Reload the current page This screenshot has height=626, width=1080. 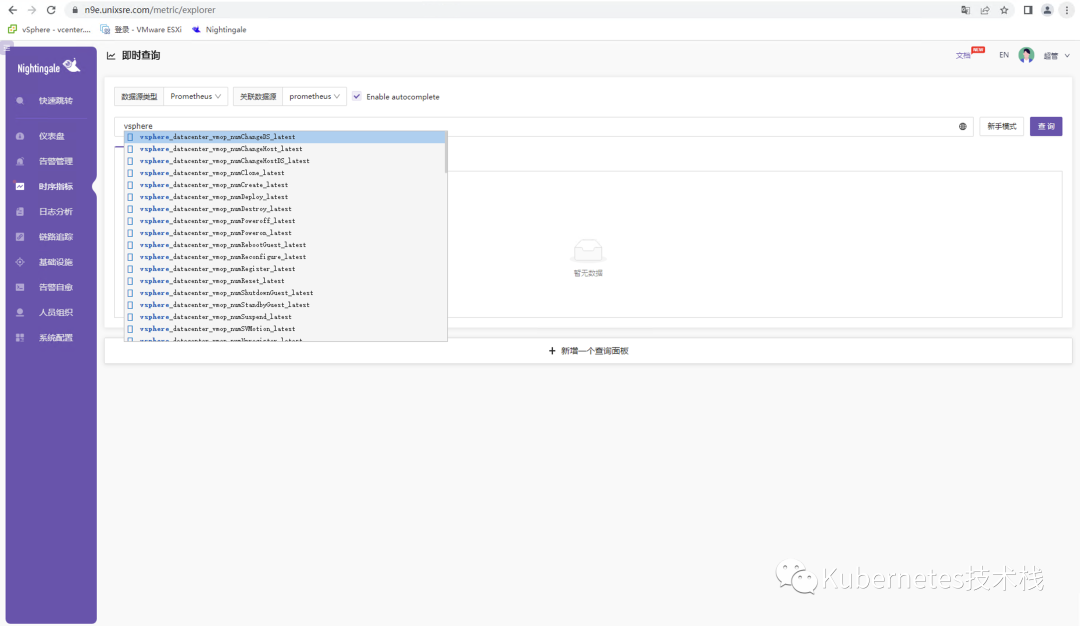[51, 10]
